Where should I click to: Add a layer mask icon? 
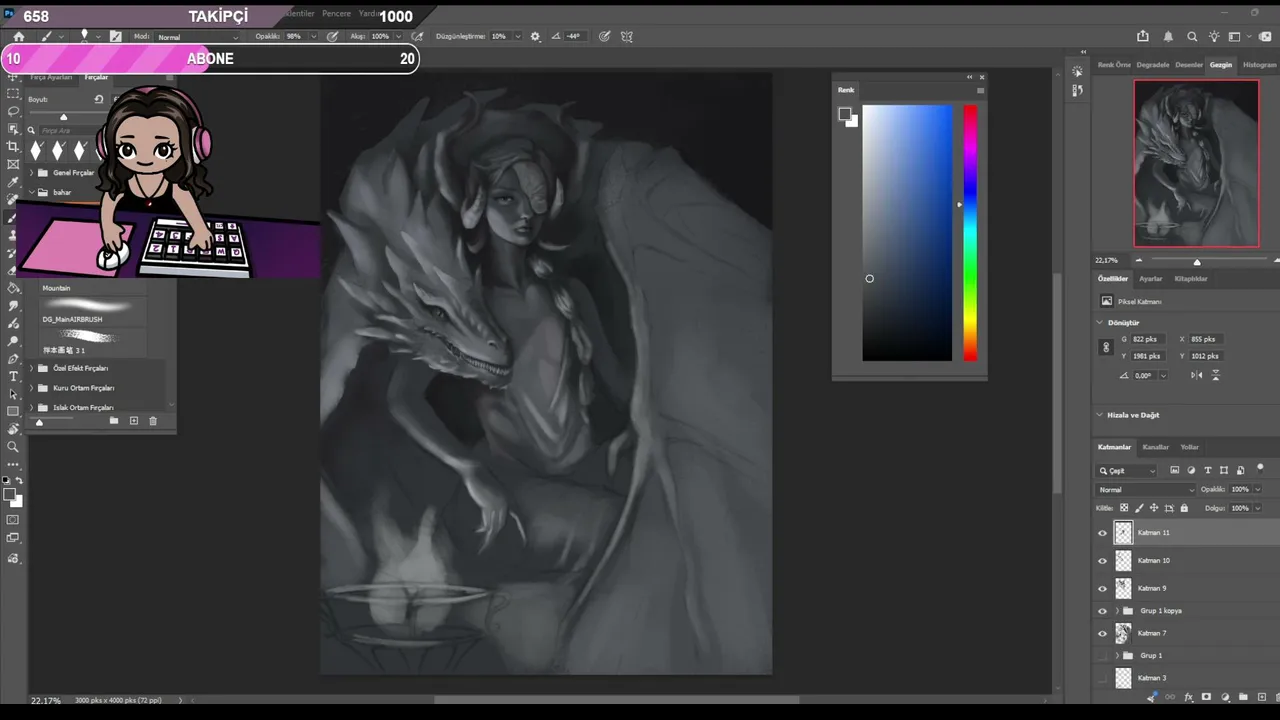point(1206,697)
